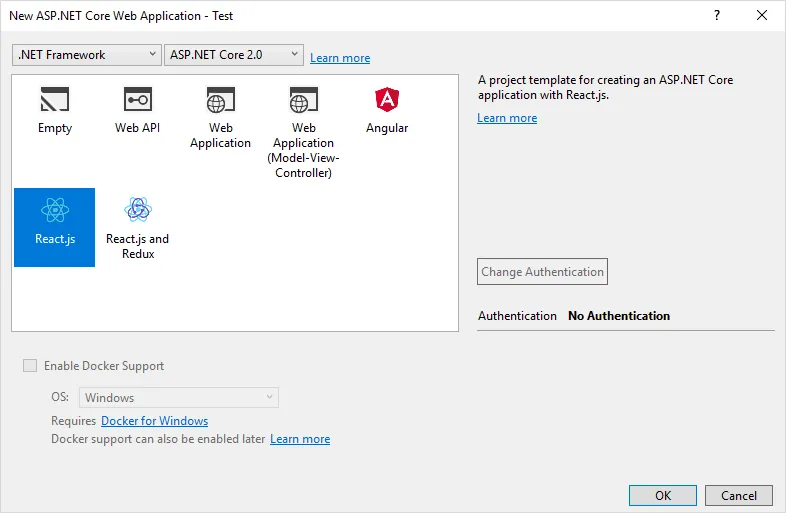Open Learn more under template description
This screenshot has height=513, width=786.
coord(507,118)
